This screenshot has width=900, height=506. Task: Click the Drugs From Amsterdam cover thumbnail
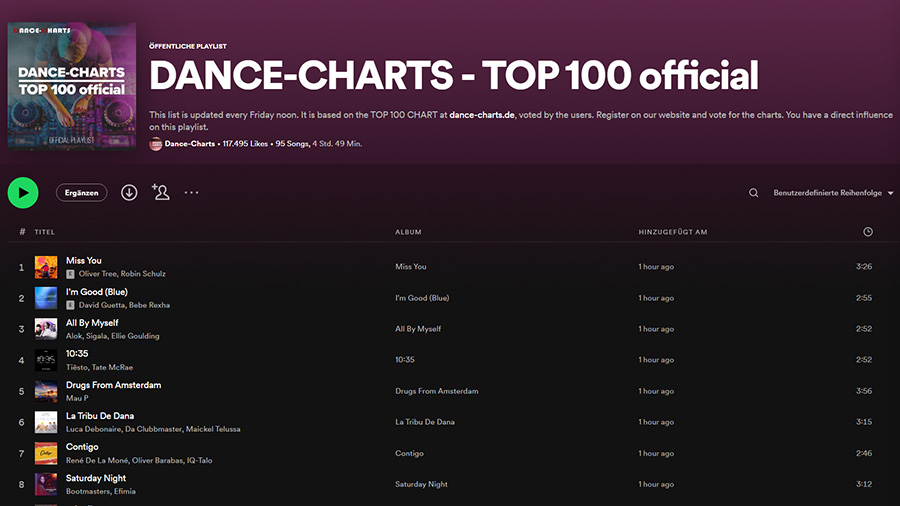tap(46, 391)
